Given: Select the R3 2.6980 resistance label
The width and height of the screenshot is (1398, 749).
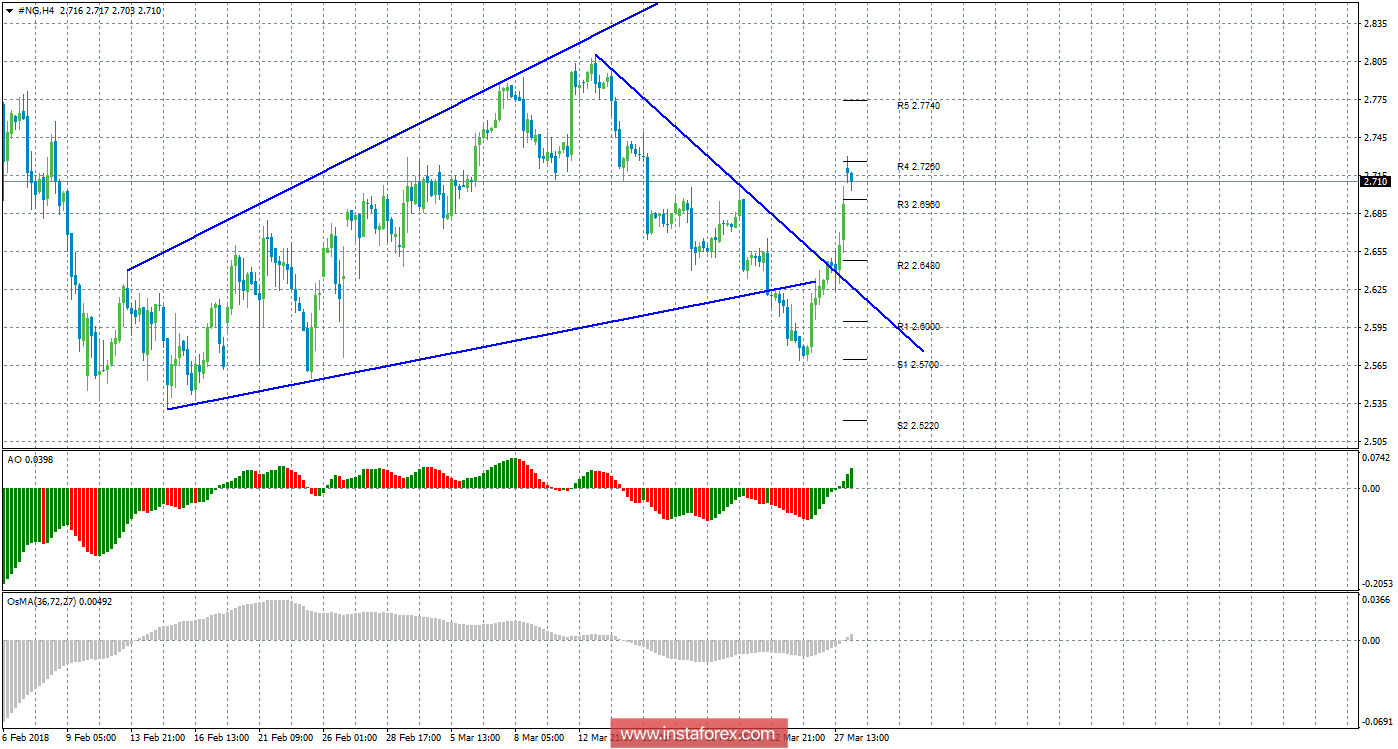Looking at the screenshot, I should 918,204.
